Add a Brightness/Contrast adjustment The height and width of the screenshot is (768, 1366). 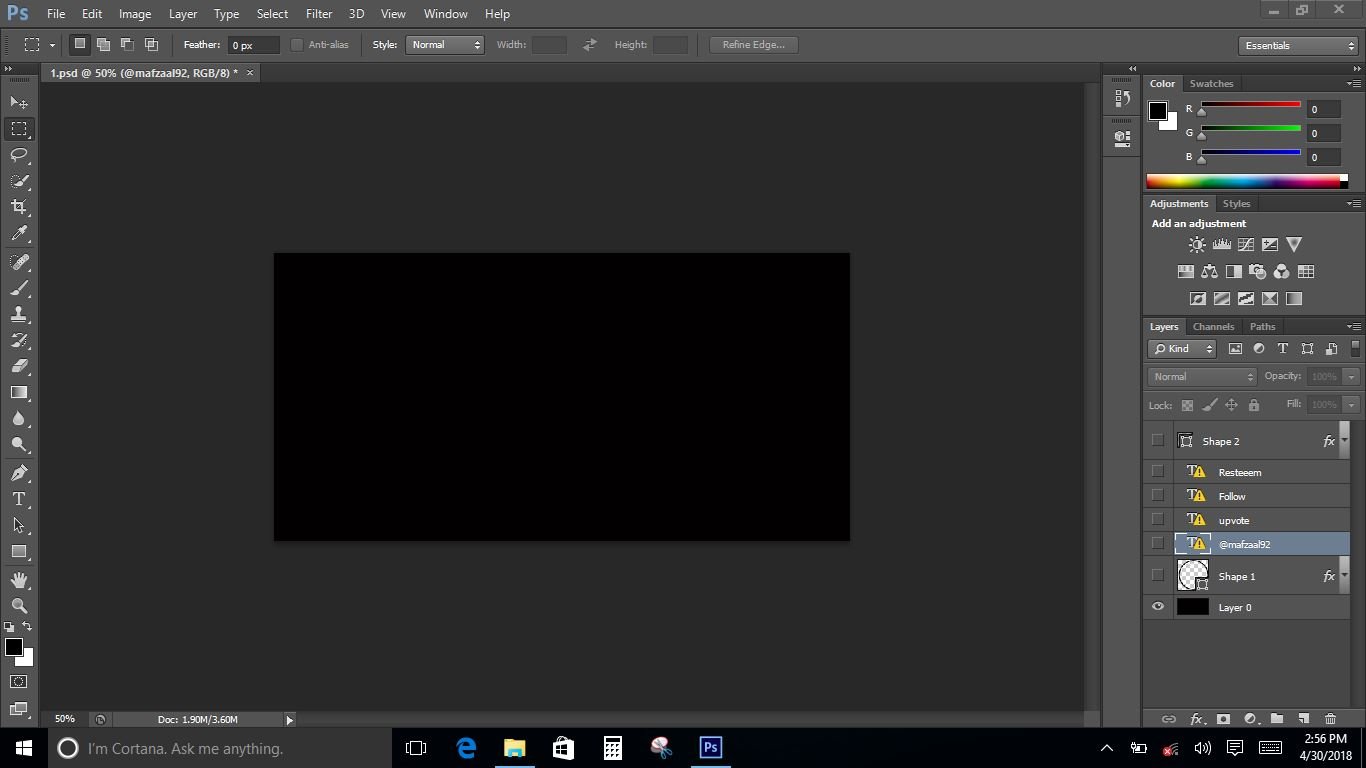1197,244
